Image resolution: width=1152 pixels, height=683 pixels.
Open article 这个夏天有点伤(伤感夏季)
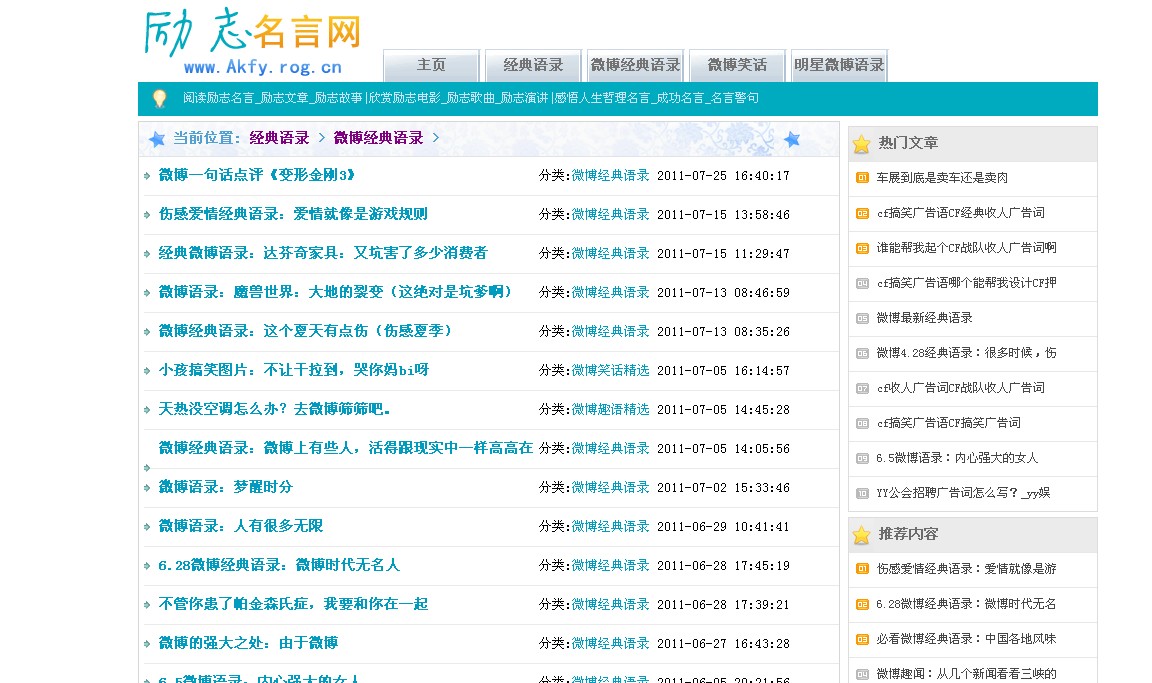(306, 330)
